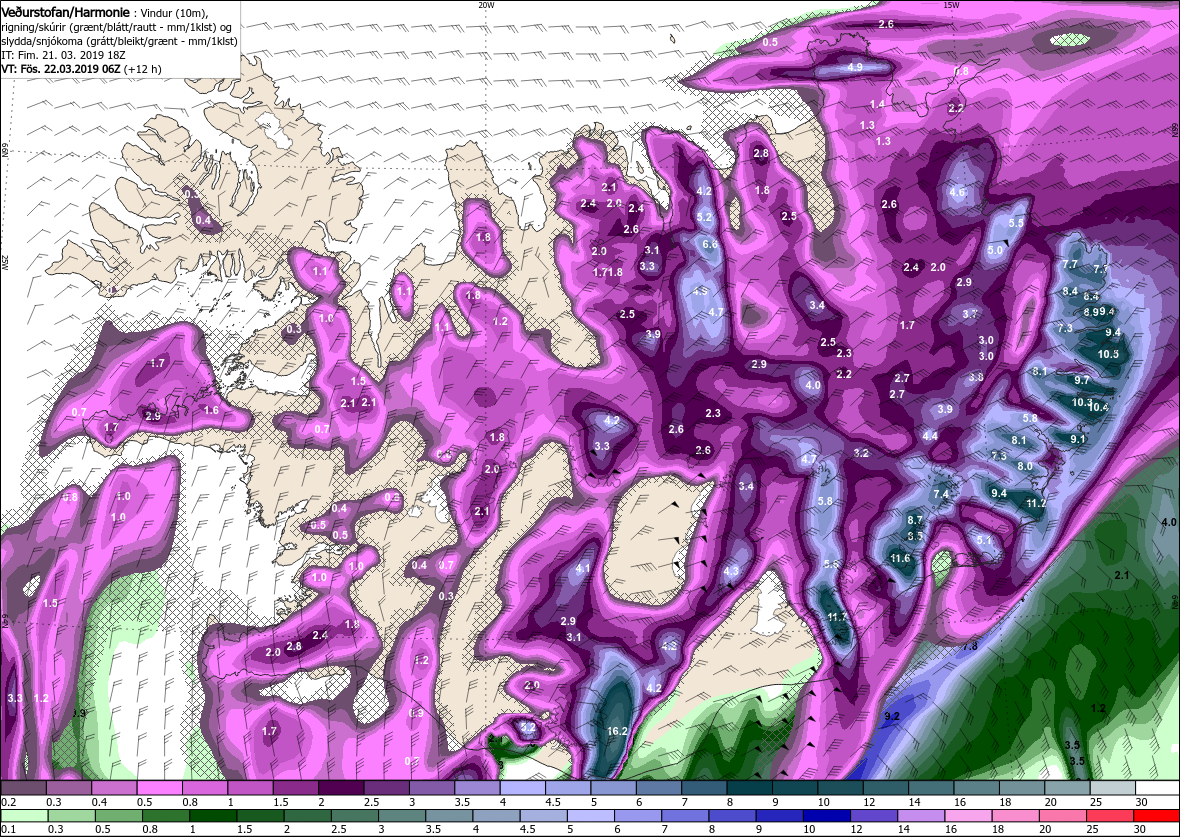Click the 6.6 precipitation value
Viewport: 1180px width, 837px height.
click(x=710, y=244)
